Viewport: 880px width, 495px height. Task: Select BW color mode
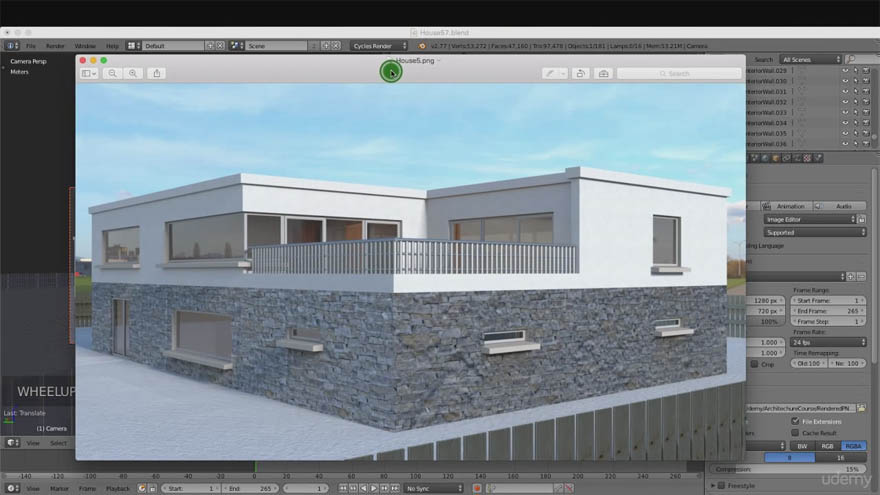(803, 446)
